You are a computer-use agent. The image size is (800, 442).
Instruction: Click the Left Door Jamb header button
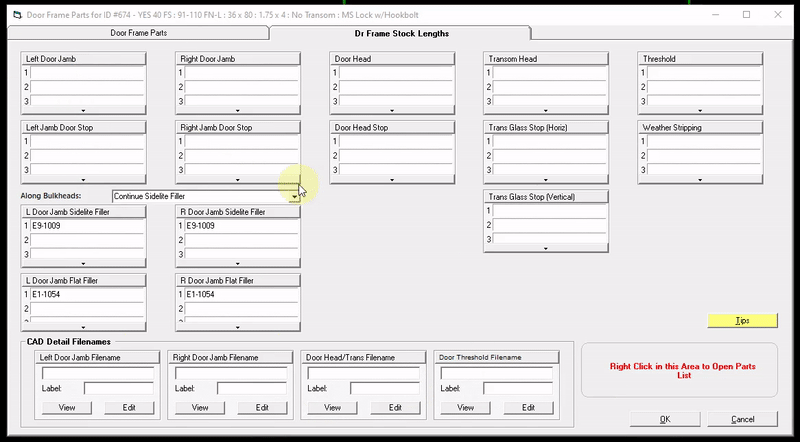coord(83,59)
